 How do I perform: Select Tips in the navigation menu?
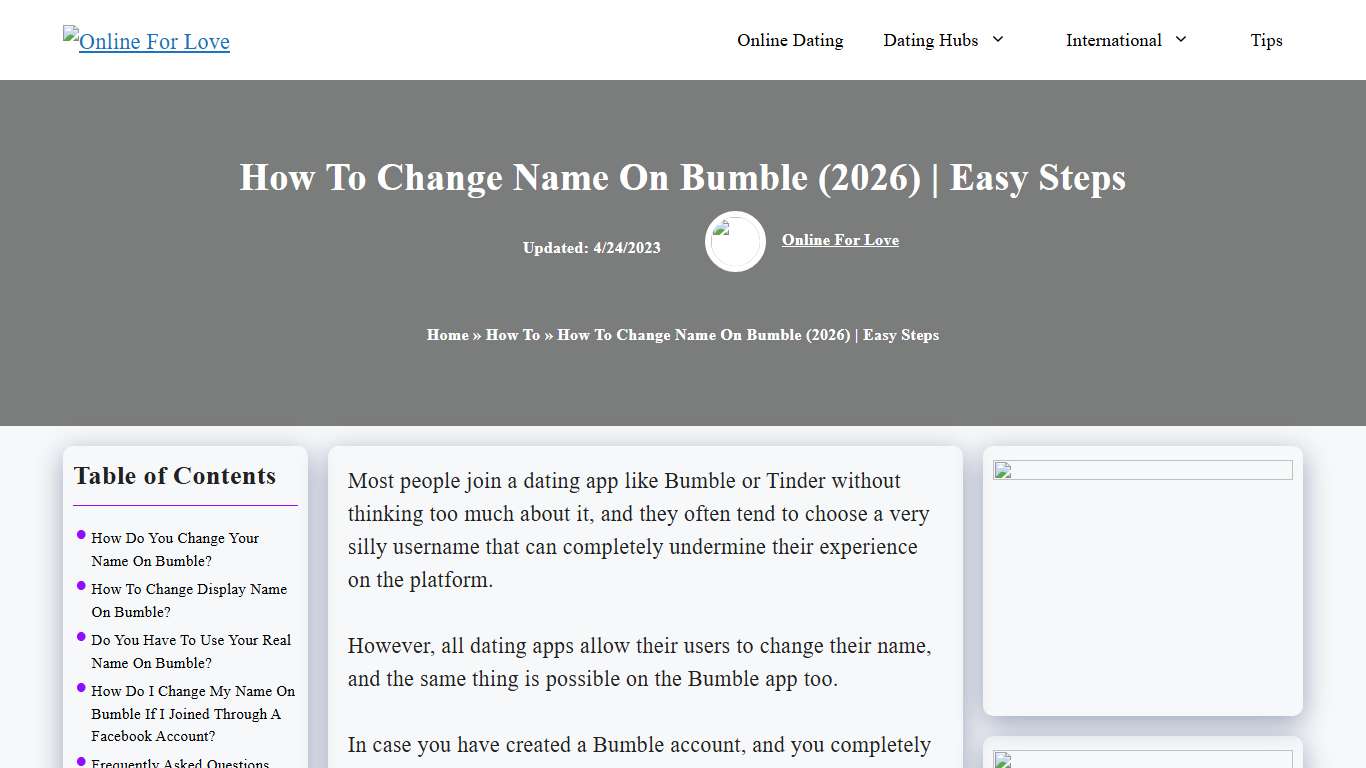[1266, 41]
